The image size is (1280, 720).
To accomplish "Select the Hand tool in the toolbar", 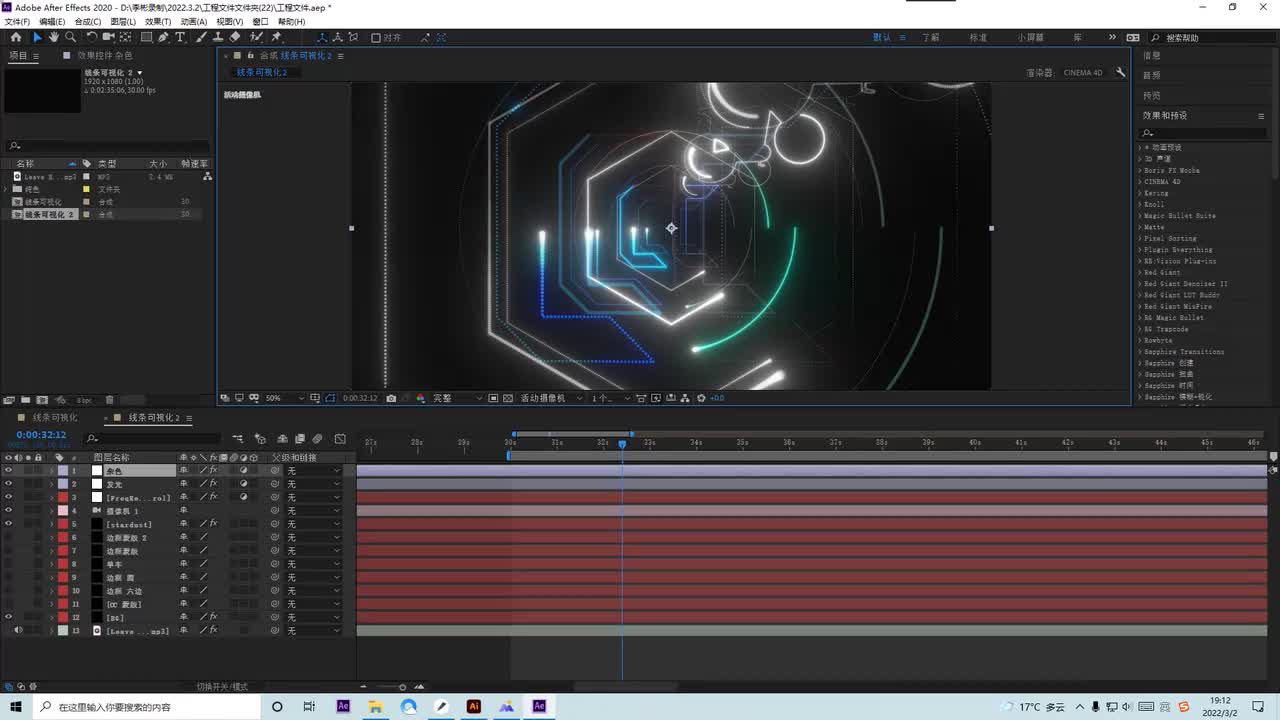I will click(x=54, y=37).
